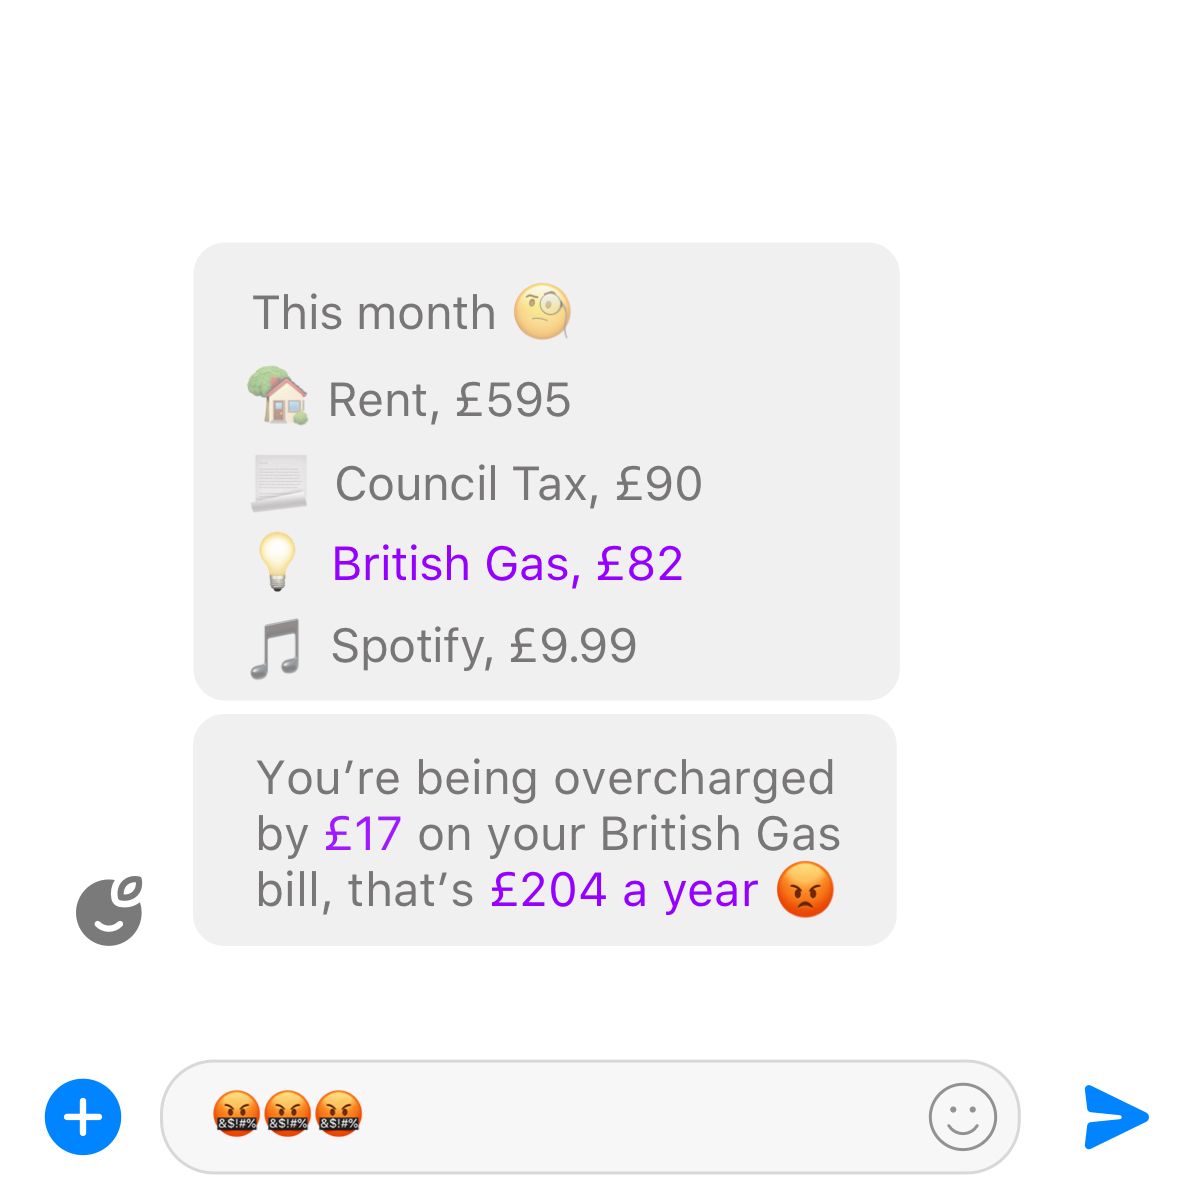
Task: Click the document emoji beside Council Tax
Action: [x=279, y=483]
